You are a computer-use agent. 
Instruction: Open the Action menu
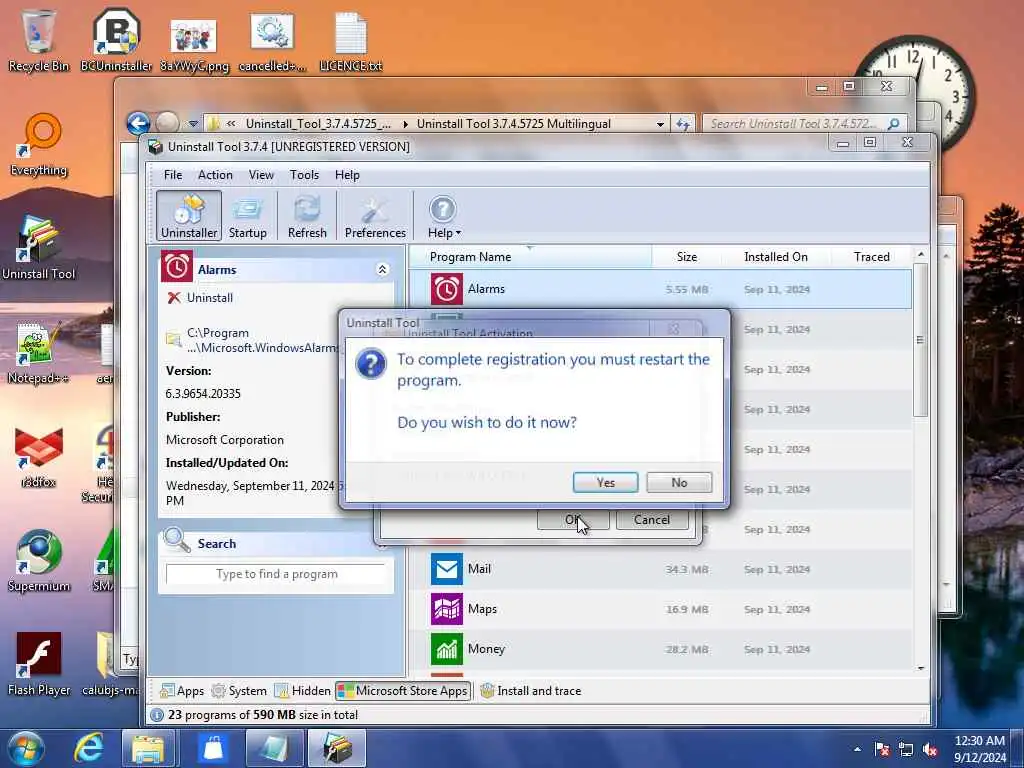pos(215,175)
